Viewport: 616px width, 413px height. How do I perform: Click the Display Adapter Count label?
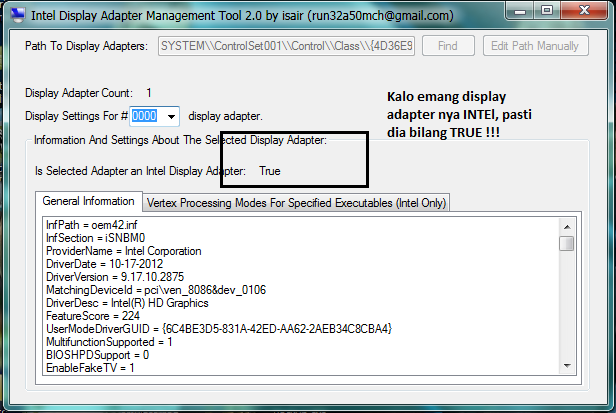[79, 93]
